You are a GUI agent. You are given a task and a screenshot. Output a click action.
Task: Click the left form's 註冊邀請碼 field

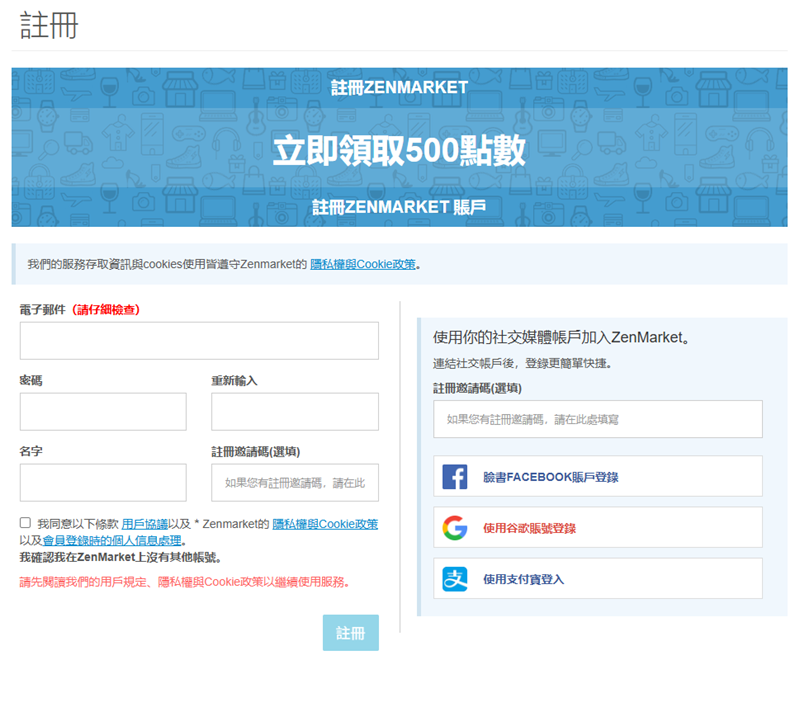point(295,482)
